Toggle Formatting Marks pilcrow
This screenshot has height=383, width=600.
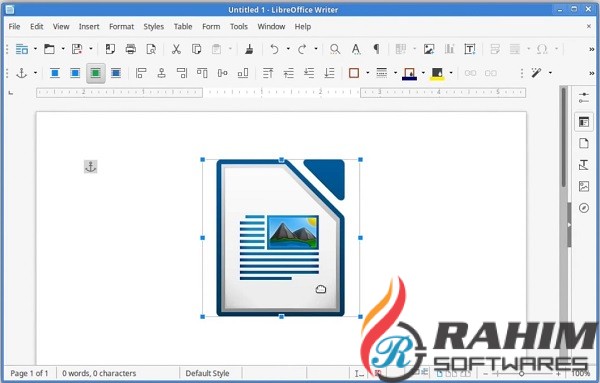pos(377,49)
